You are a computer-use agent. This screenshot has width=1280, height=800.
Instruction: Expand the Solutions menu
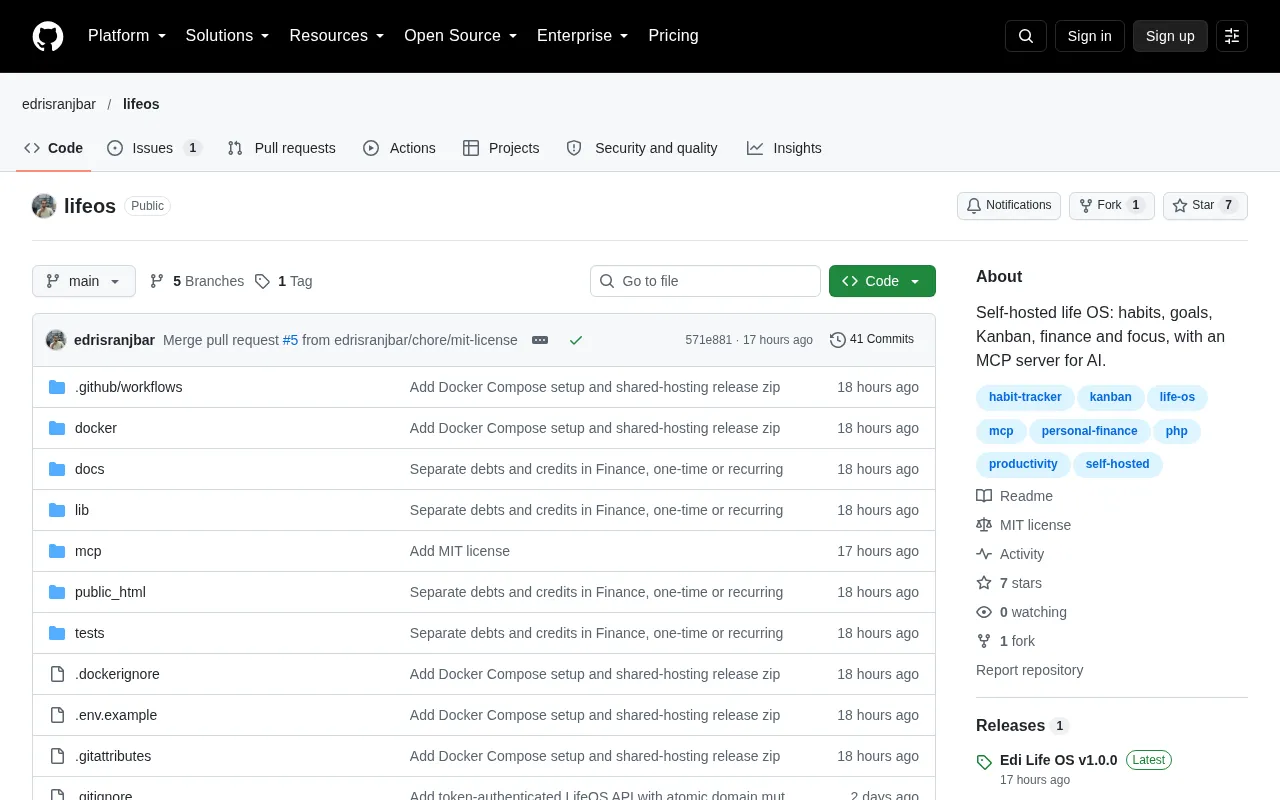[x=228, y=36]
